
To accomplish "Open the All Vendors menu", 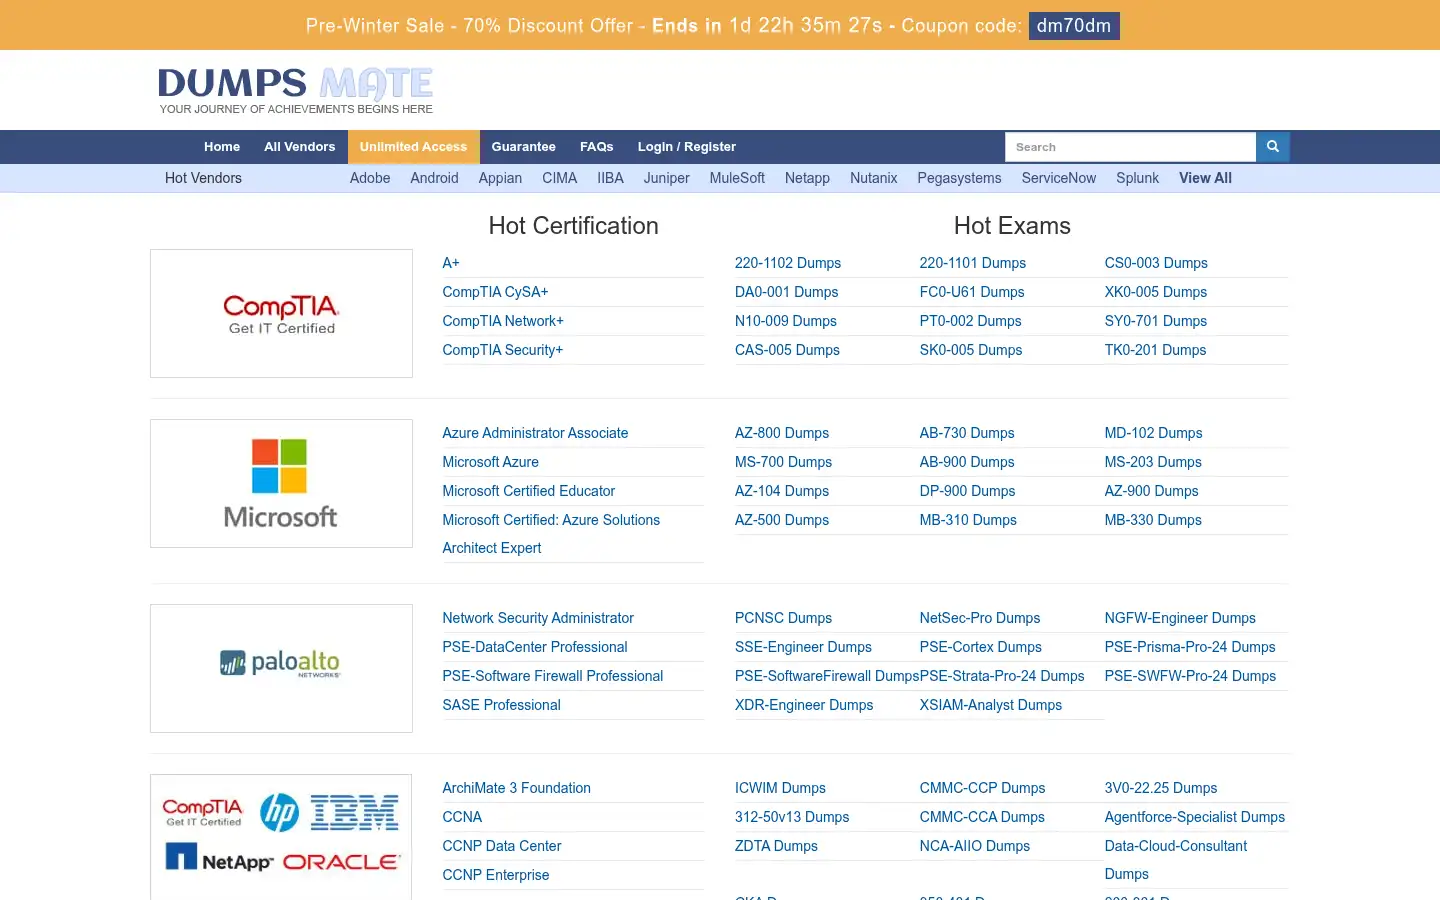I will tap(300, 147).
